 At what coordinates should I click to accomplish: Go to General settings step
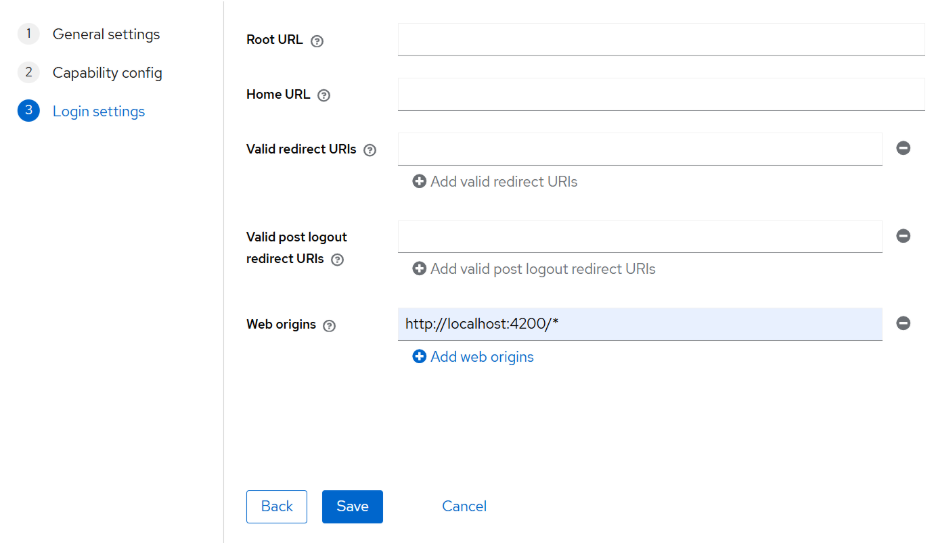(x=105, y=34)
